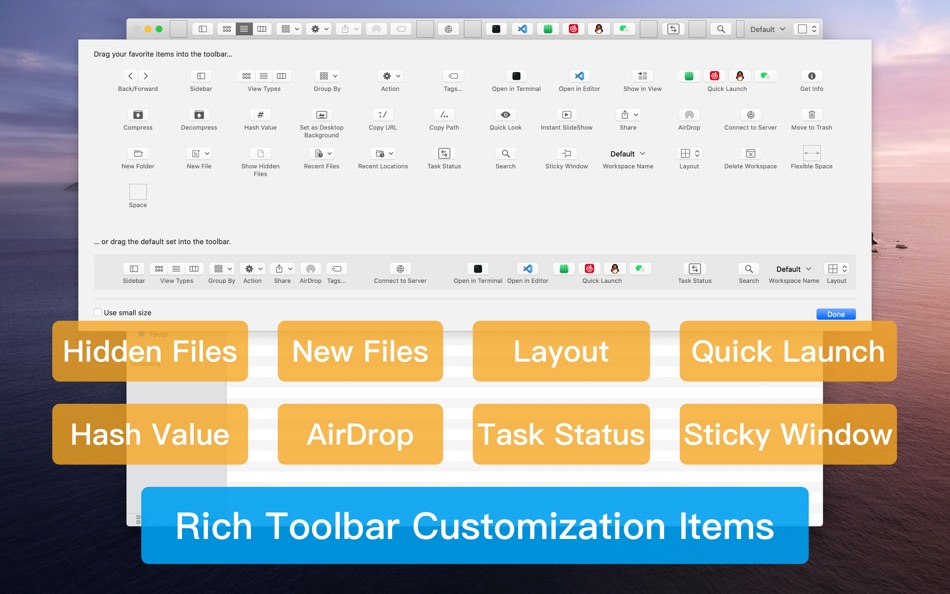This screenshot has height=594, width=950.
Task: Click the Get Info palette icon
Action: 811,76
